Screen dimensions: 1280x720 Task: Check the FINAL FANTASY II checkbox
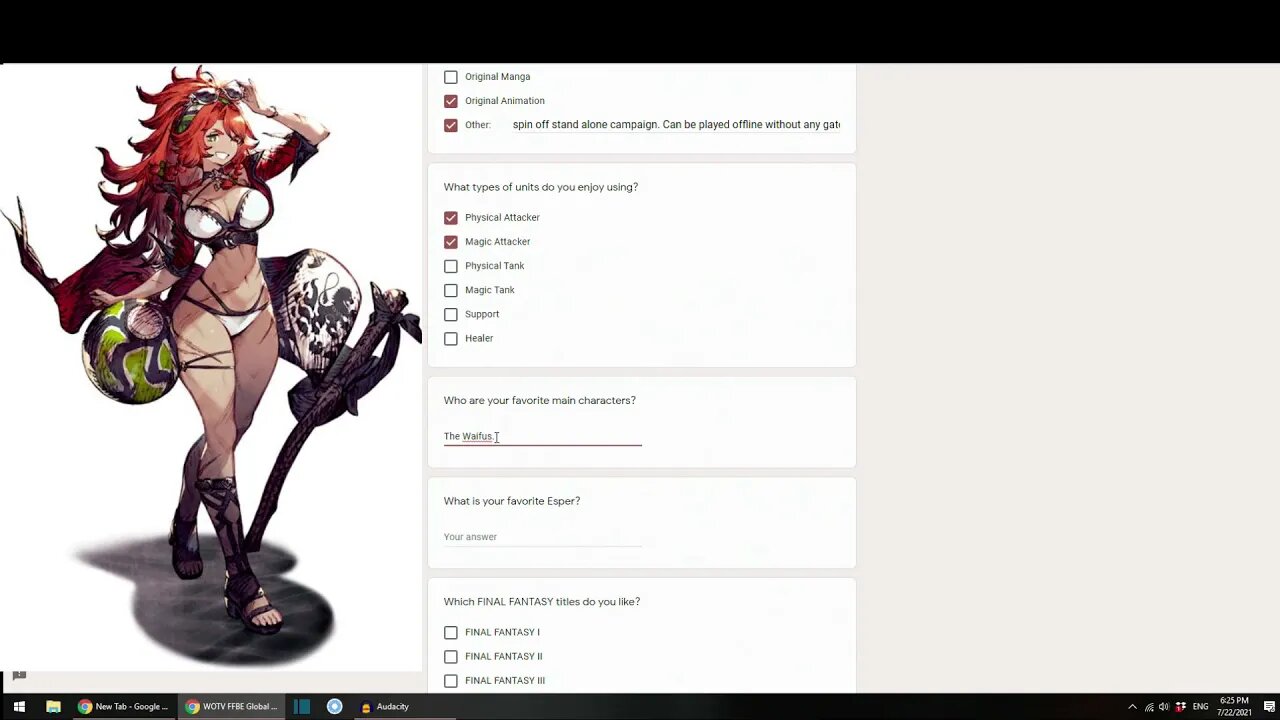pos(451,656)
